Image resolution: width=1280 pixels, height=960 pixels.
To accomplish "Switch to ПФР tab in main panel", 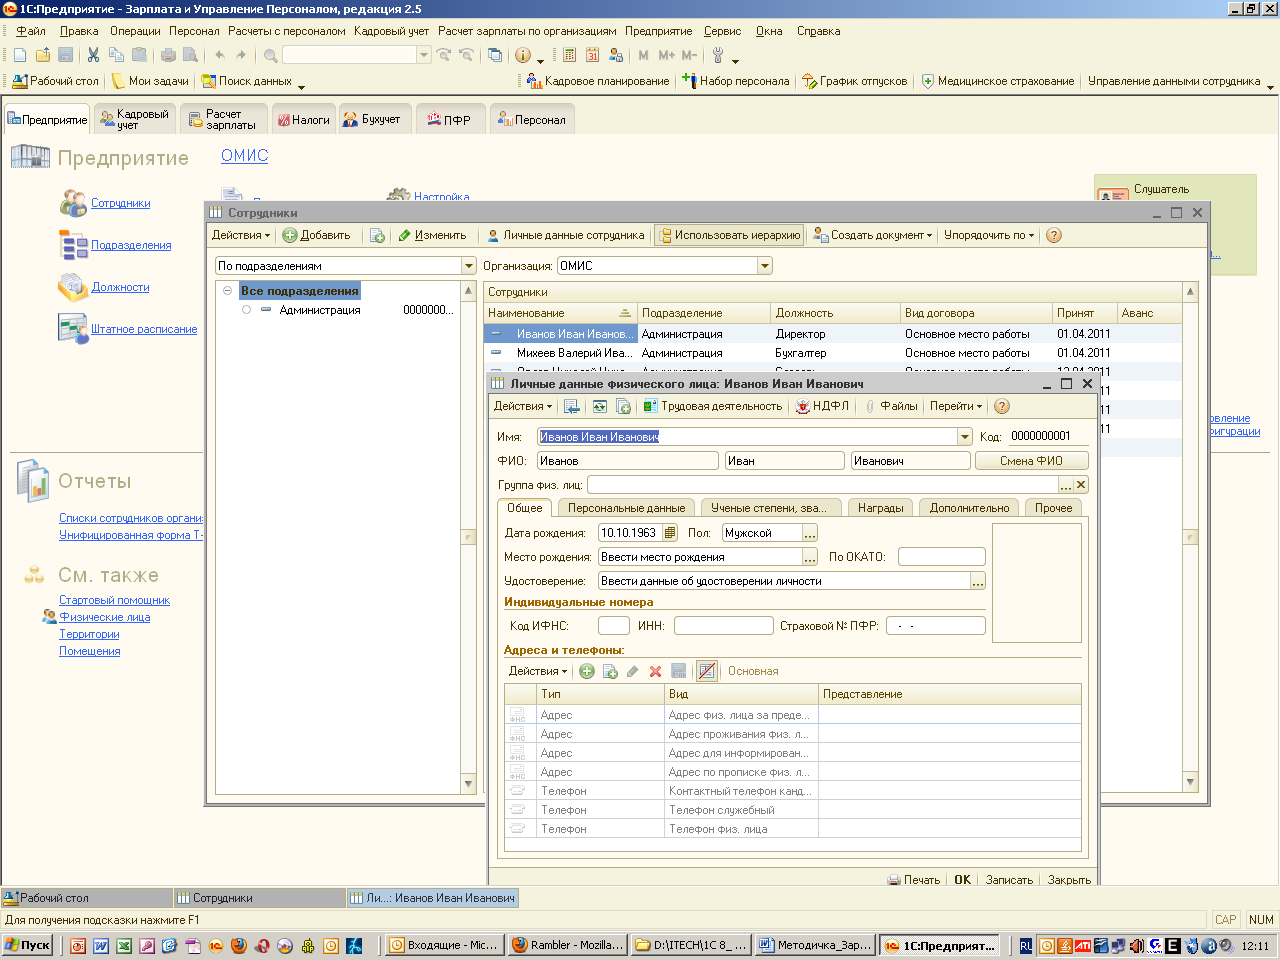I will click(449, 119).
